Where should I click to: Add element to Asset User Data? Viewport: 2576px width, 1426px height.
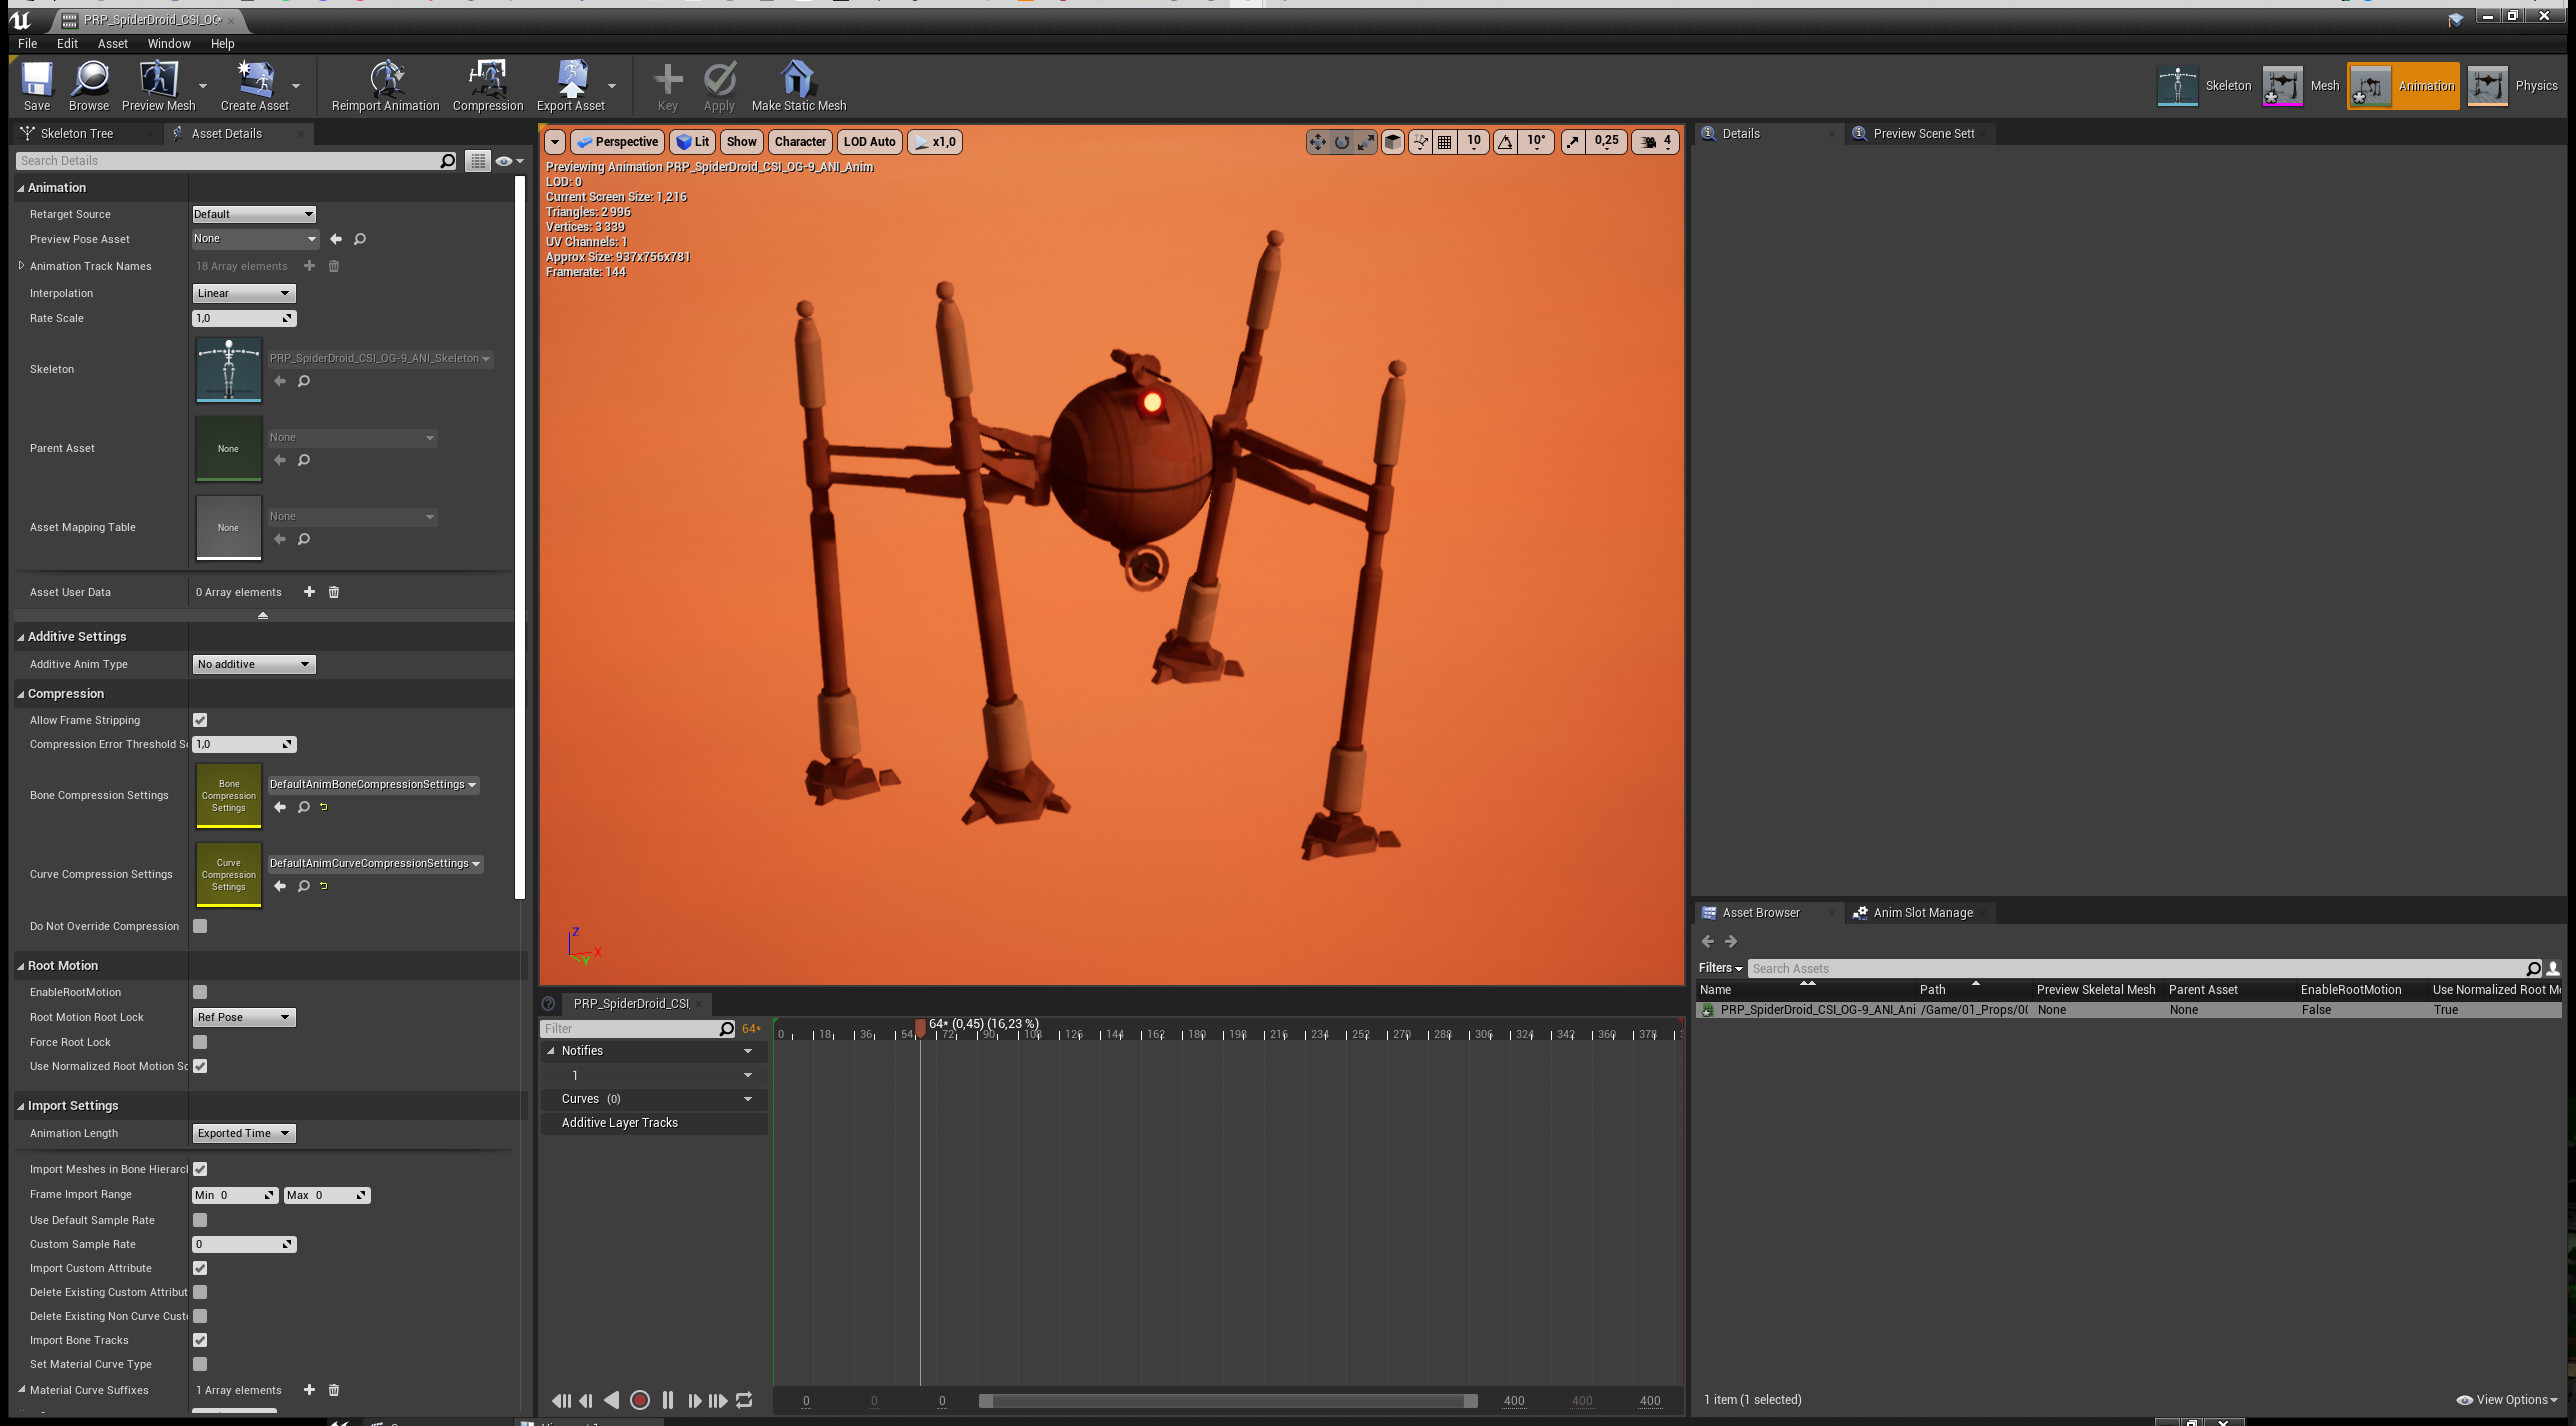[309, 592]
